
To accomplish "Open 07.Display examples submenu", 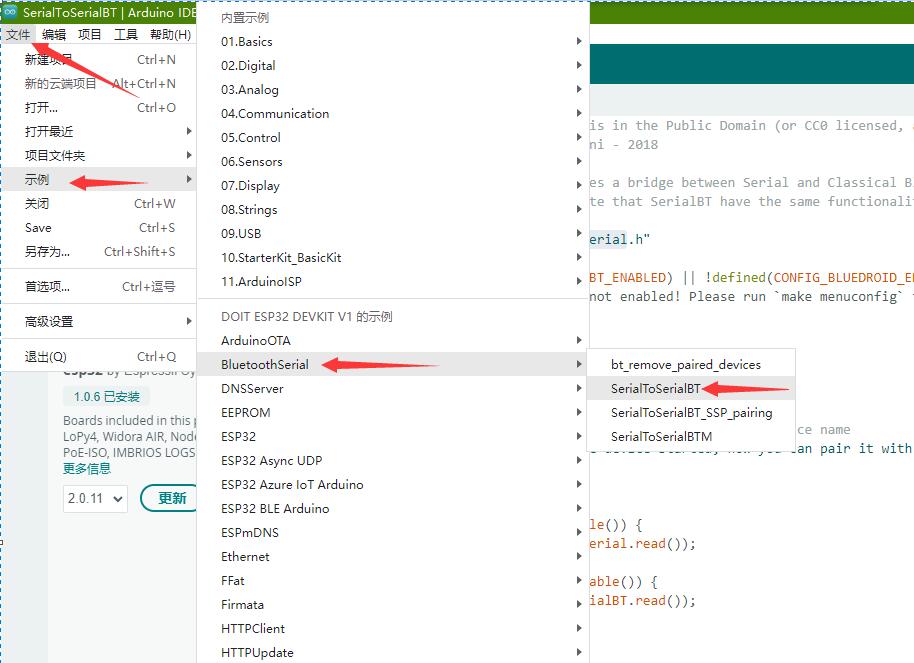I will [393, 185].
